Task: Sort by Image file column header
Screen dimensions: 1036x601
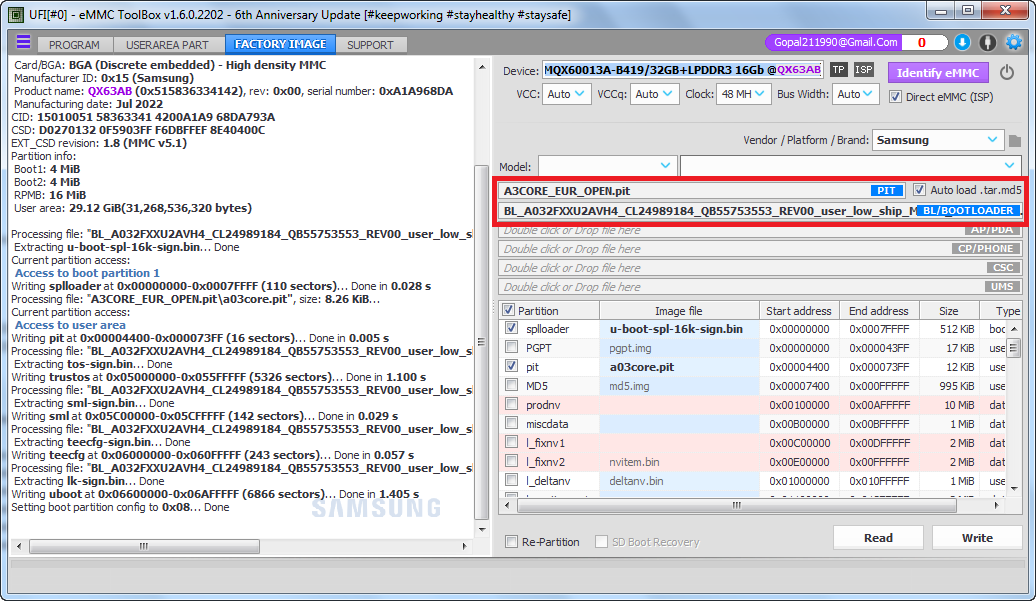Action: click(679, 310)
